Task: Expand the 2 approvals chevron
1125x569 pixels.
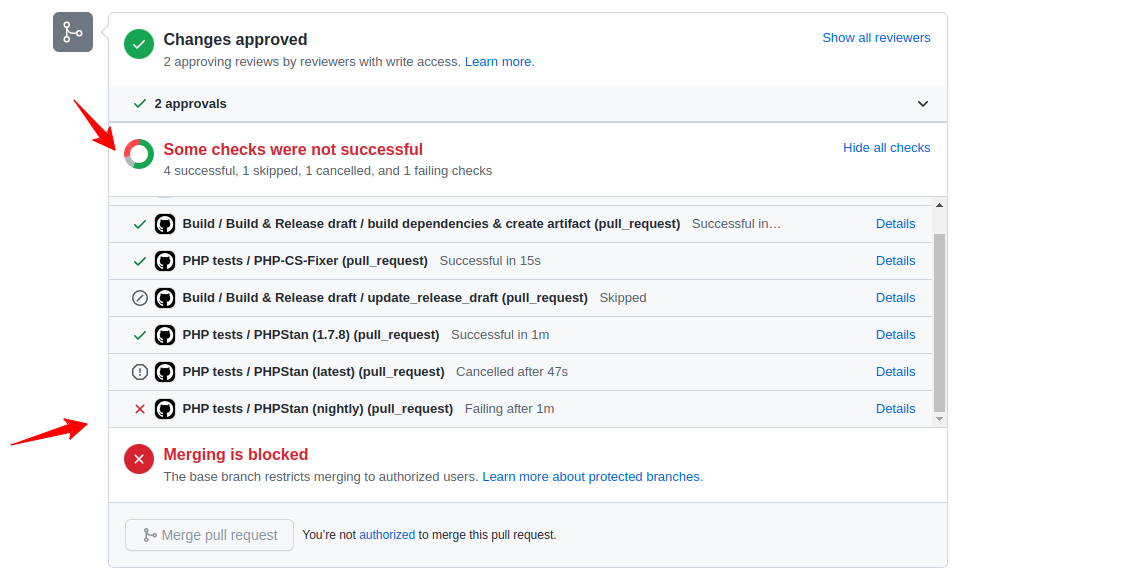Action: (923, 104)
